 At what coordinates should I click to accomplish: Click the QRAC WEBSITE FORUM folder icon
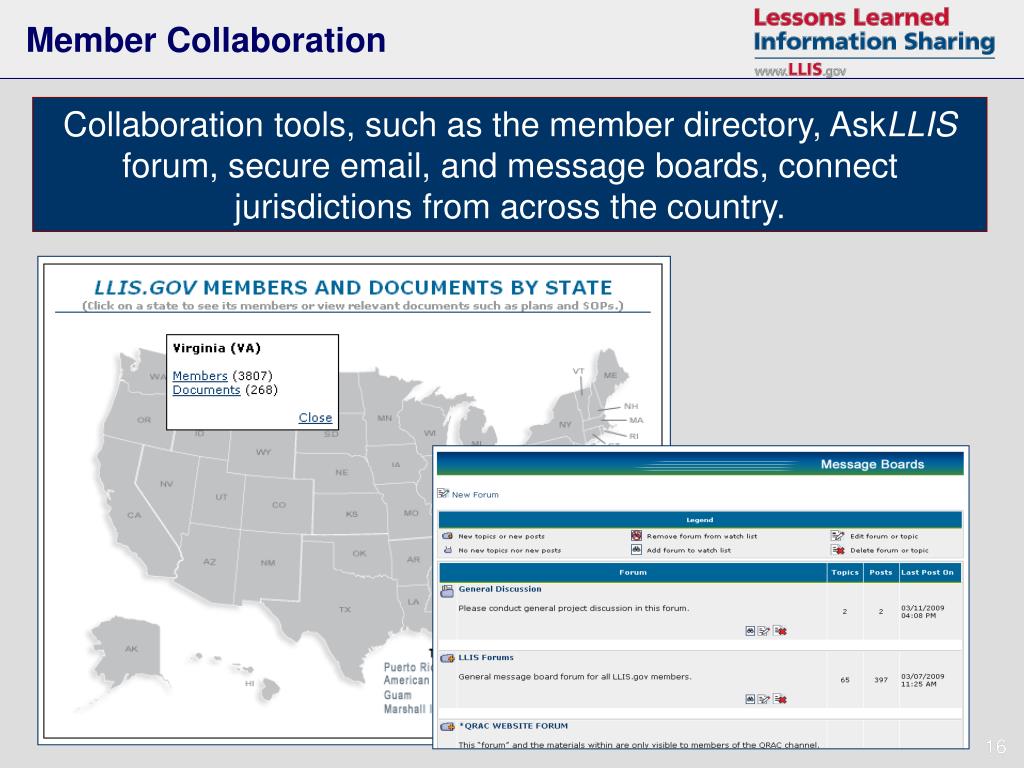point(447,726)
